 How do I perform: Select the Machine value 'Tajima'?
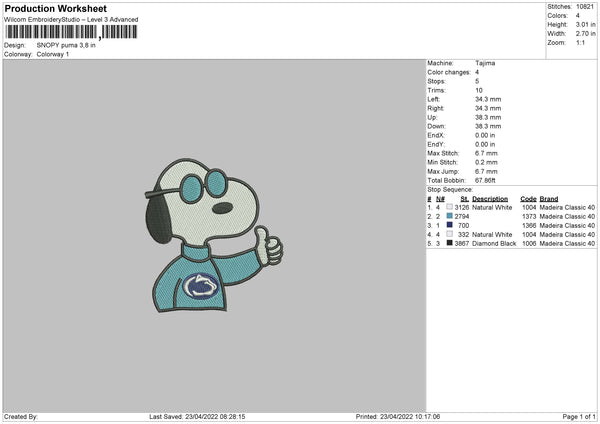[485, 63]
